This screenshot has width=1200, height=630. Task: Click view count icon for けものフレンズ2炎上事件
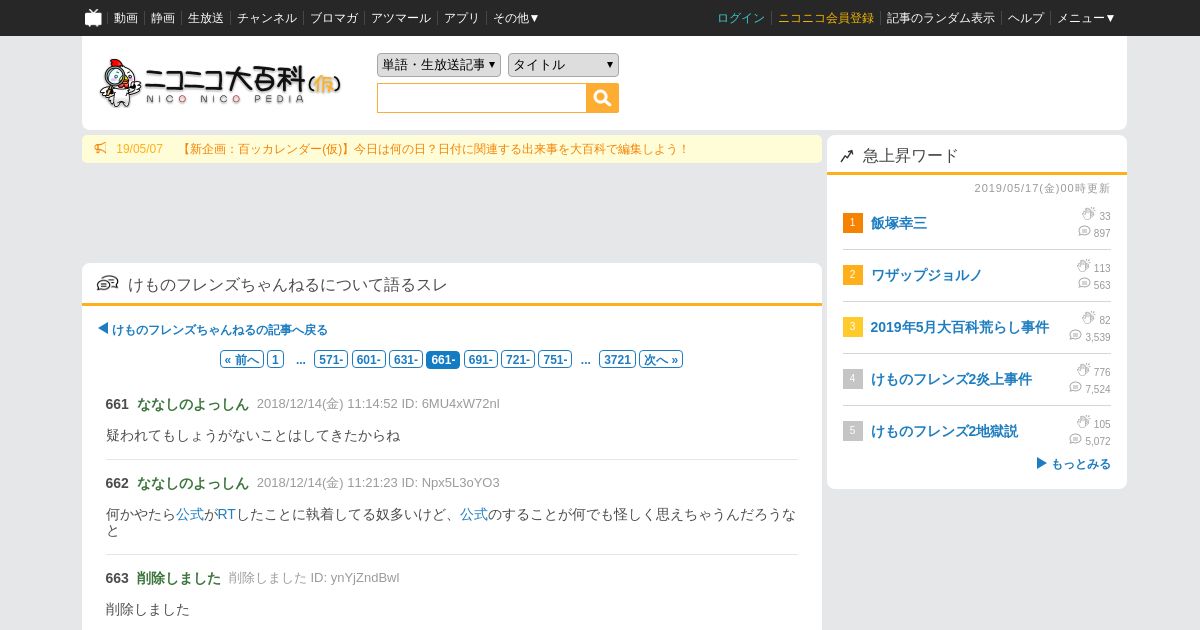click(x=1083, y=371)
